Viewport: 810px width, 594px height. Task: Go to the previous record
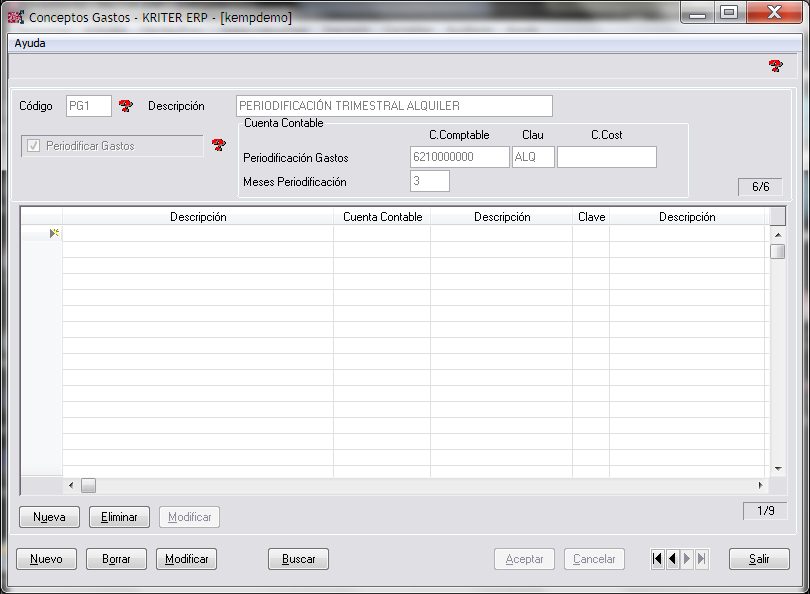tap(672, 559)
